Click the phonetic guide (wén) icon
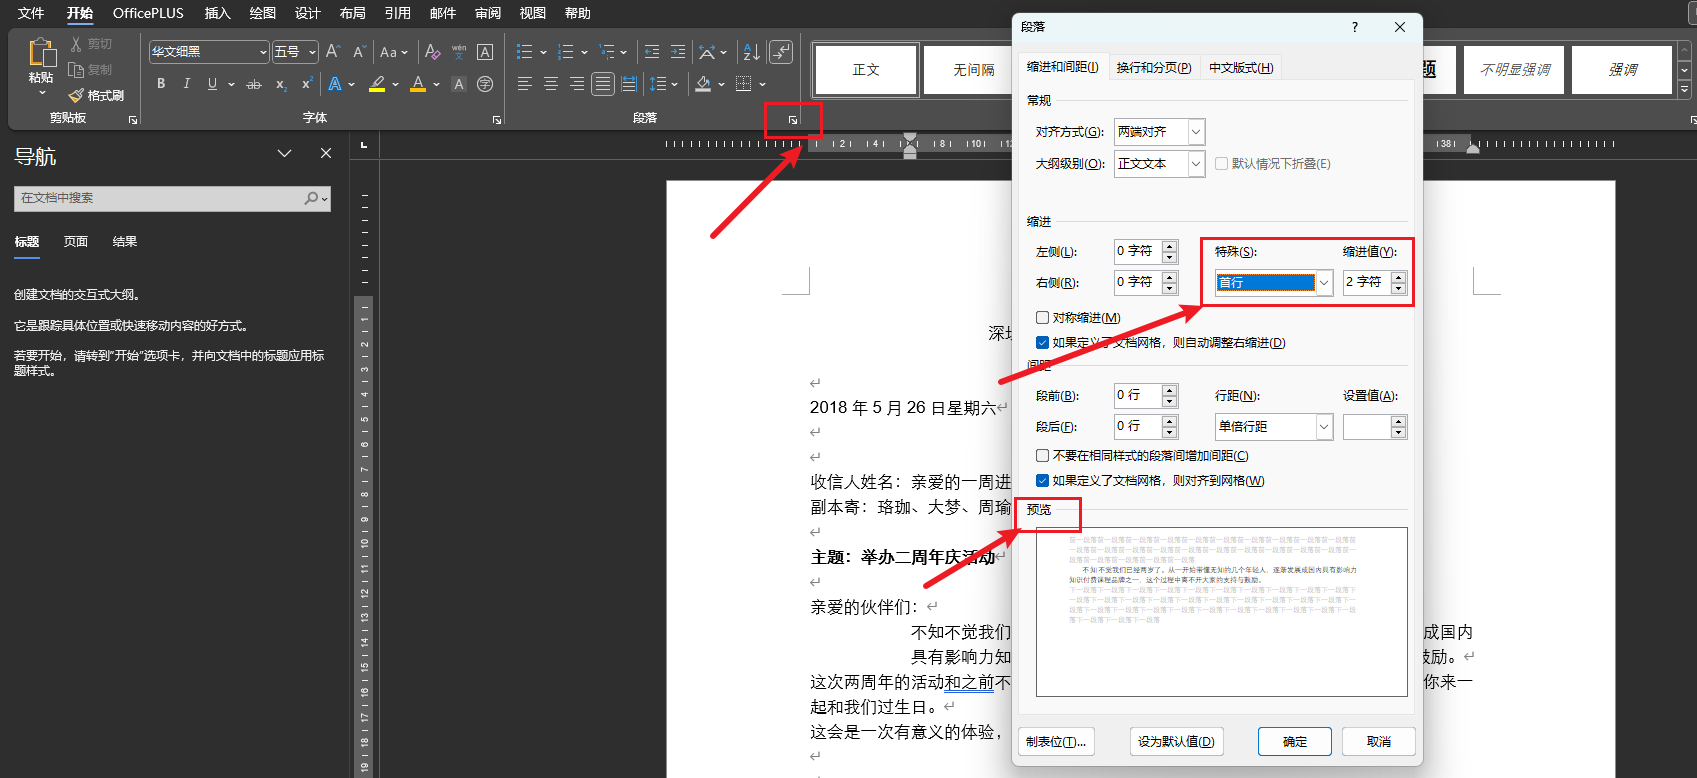 coord(459,51)
